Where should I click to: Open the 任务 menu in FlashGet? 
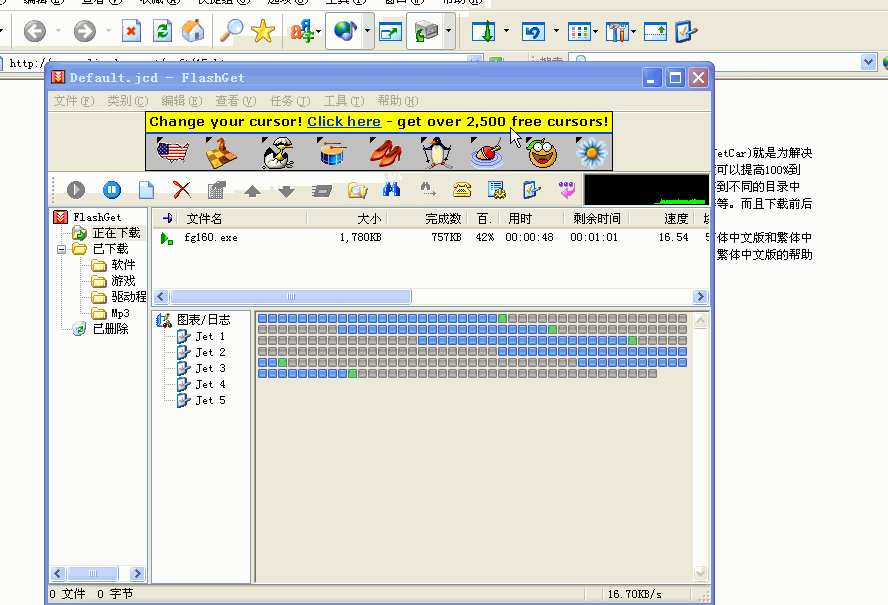click(x=289, y=101)
